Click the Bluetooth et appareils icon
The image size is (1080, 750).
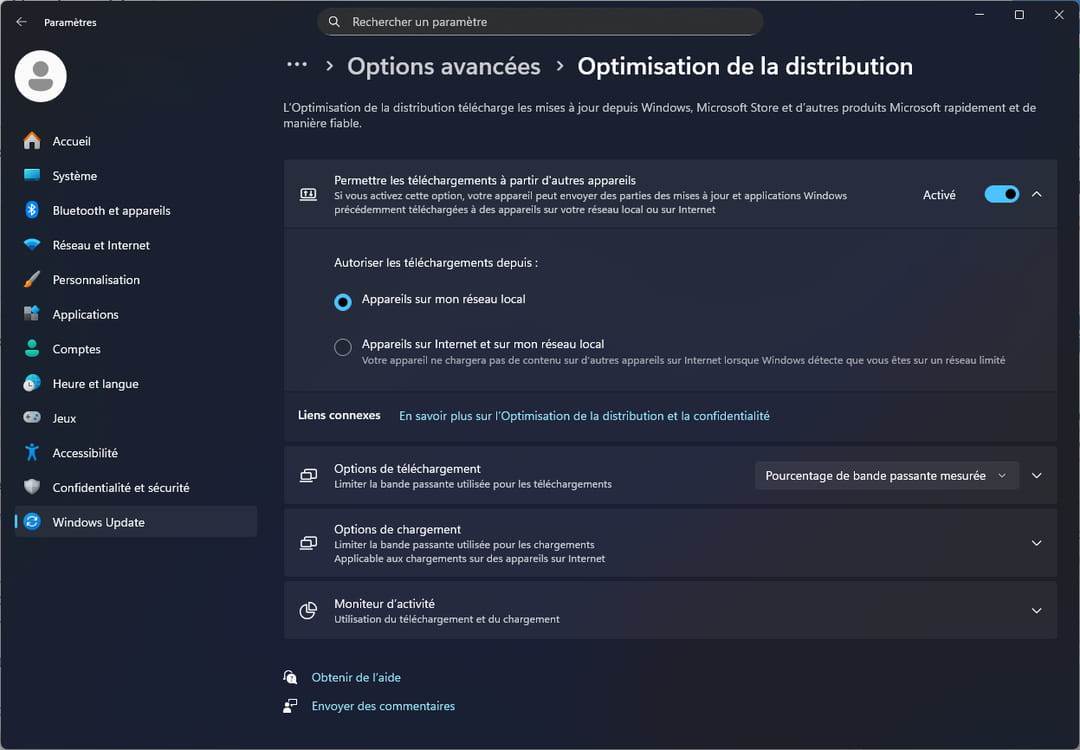coord(32,210)
